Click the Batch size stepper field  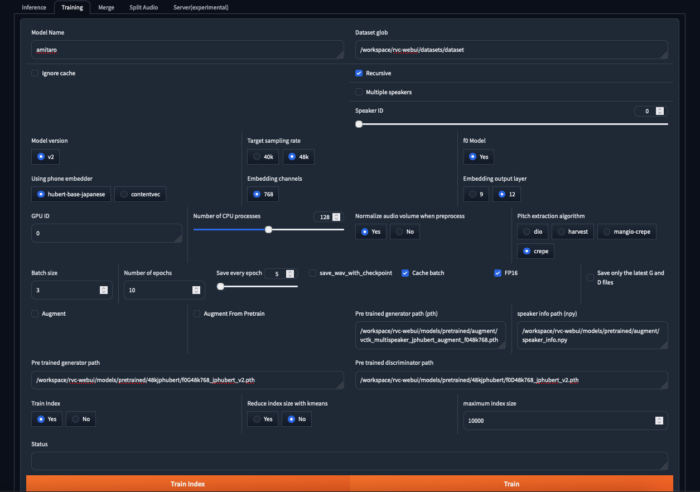[x=65, y=290]
